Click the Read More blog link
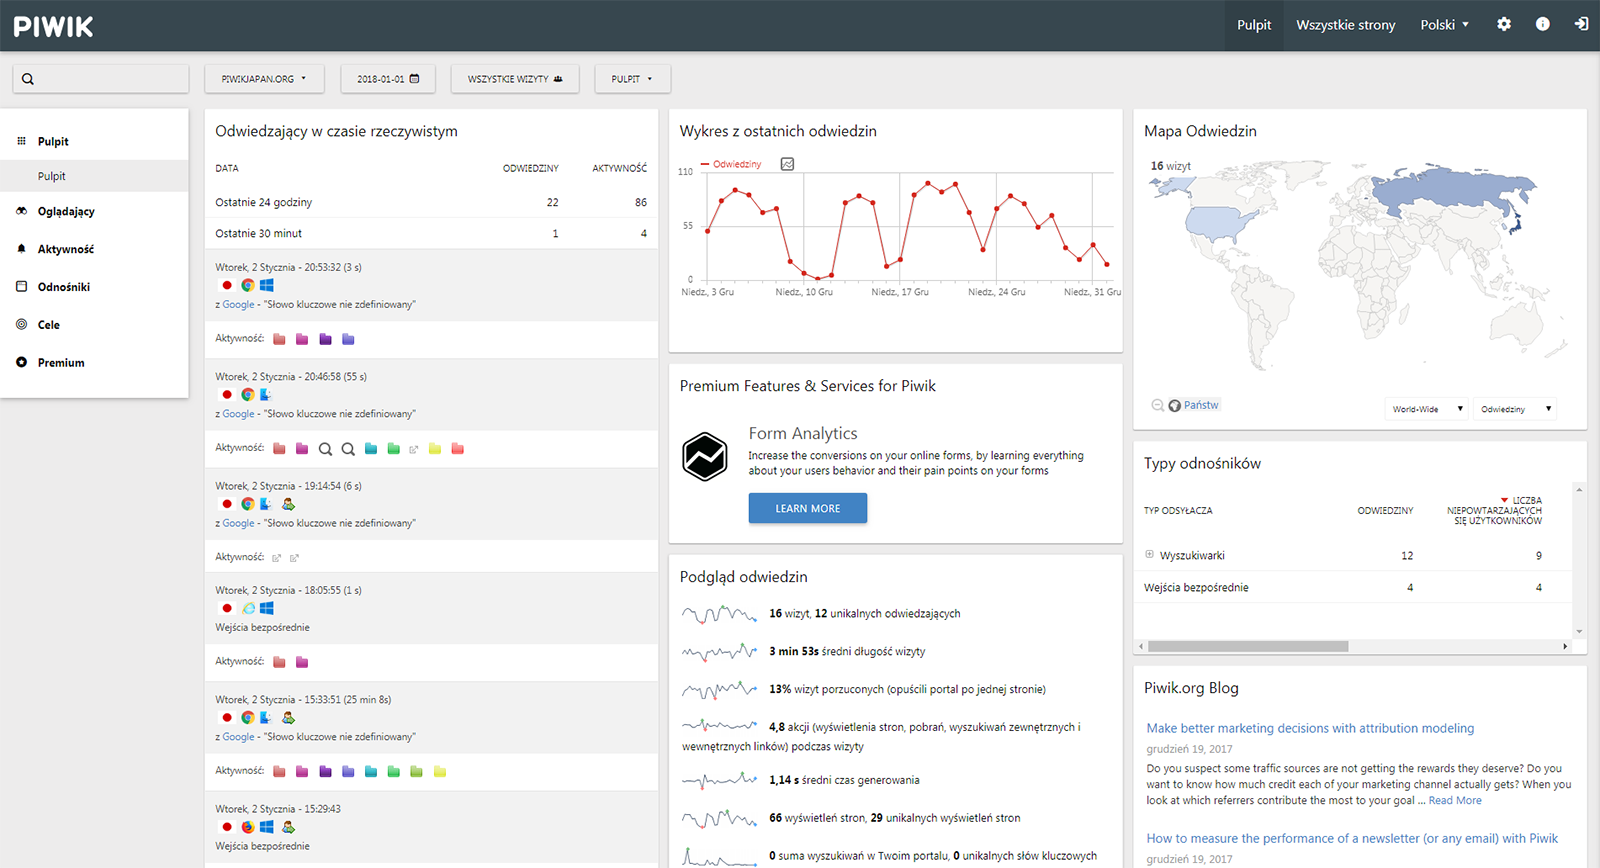Viewport: 1600px width, 868px height. pyautogui.click(x=1455, y=800)
